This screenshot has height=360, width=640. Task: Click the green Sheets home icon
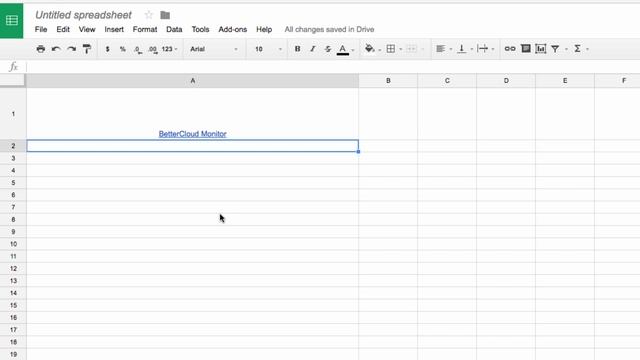(x=12, y=20)
